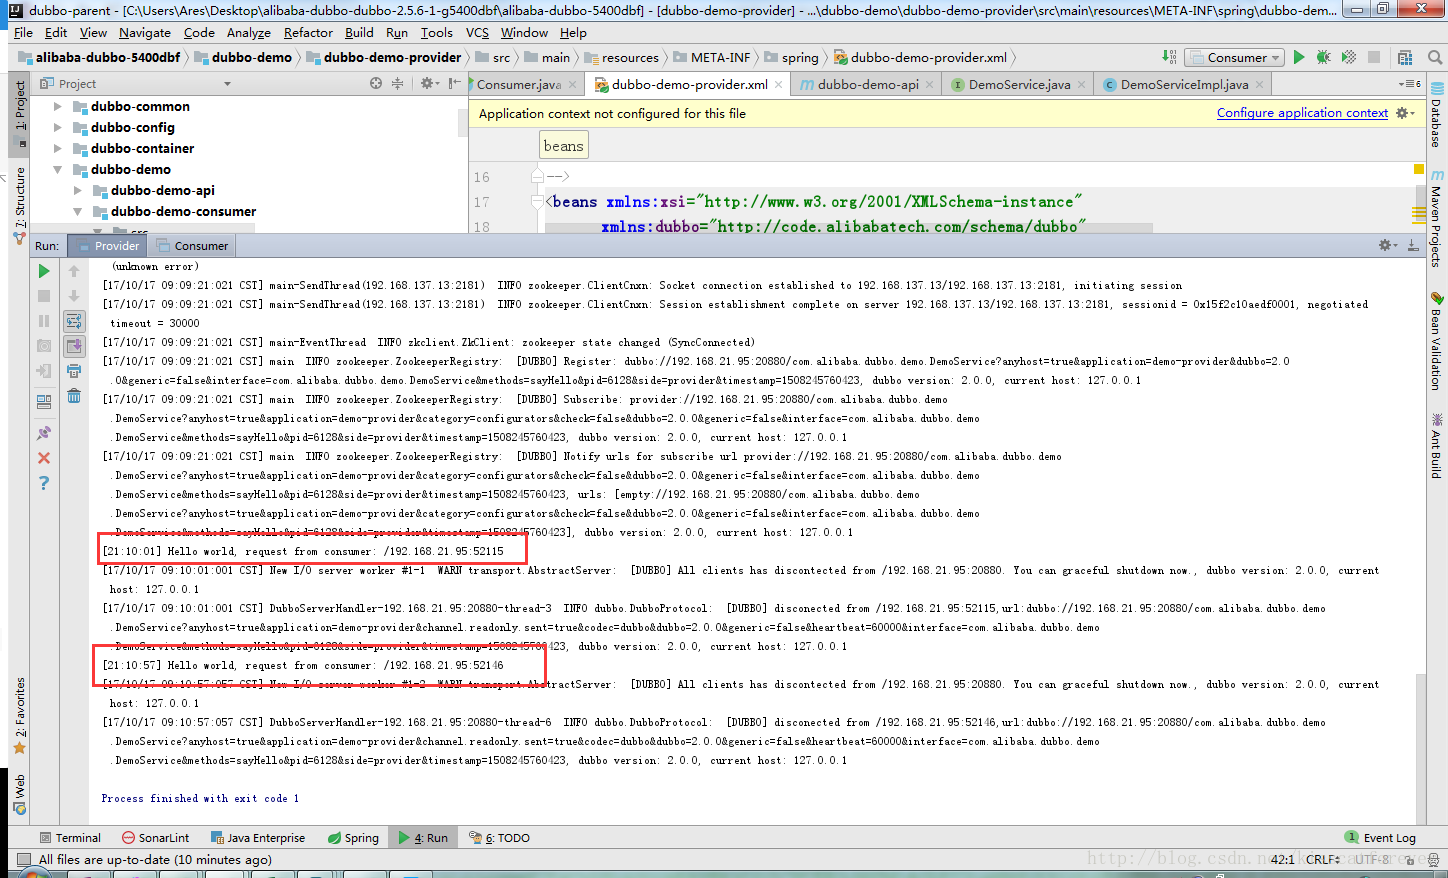Screen dimensions: 1448x878
Task: Open the Navigate menu
Action: 145,32
